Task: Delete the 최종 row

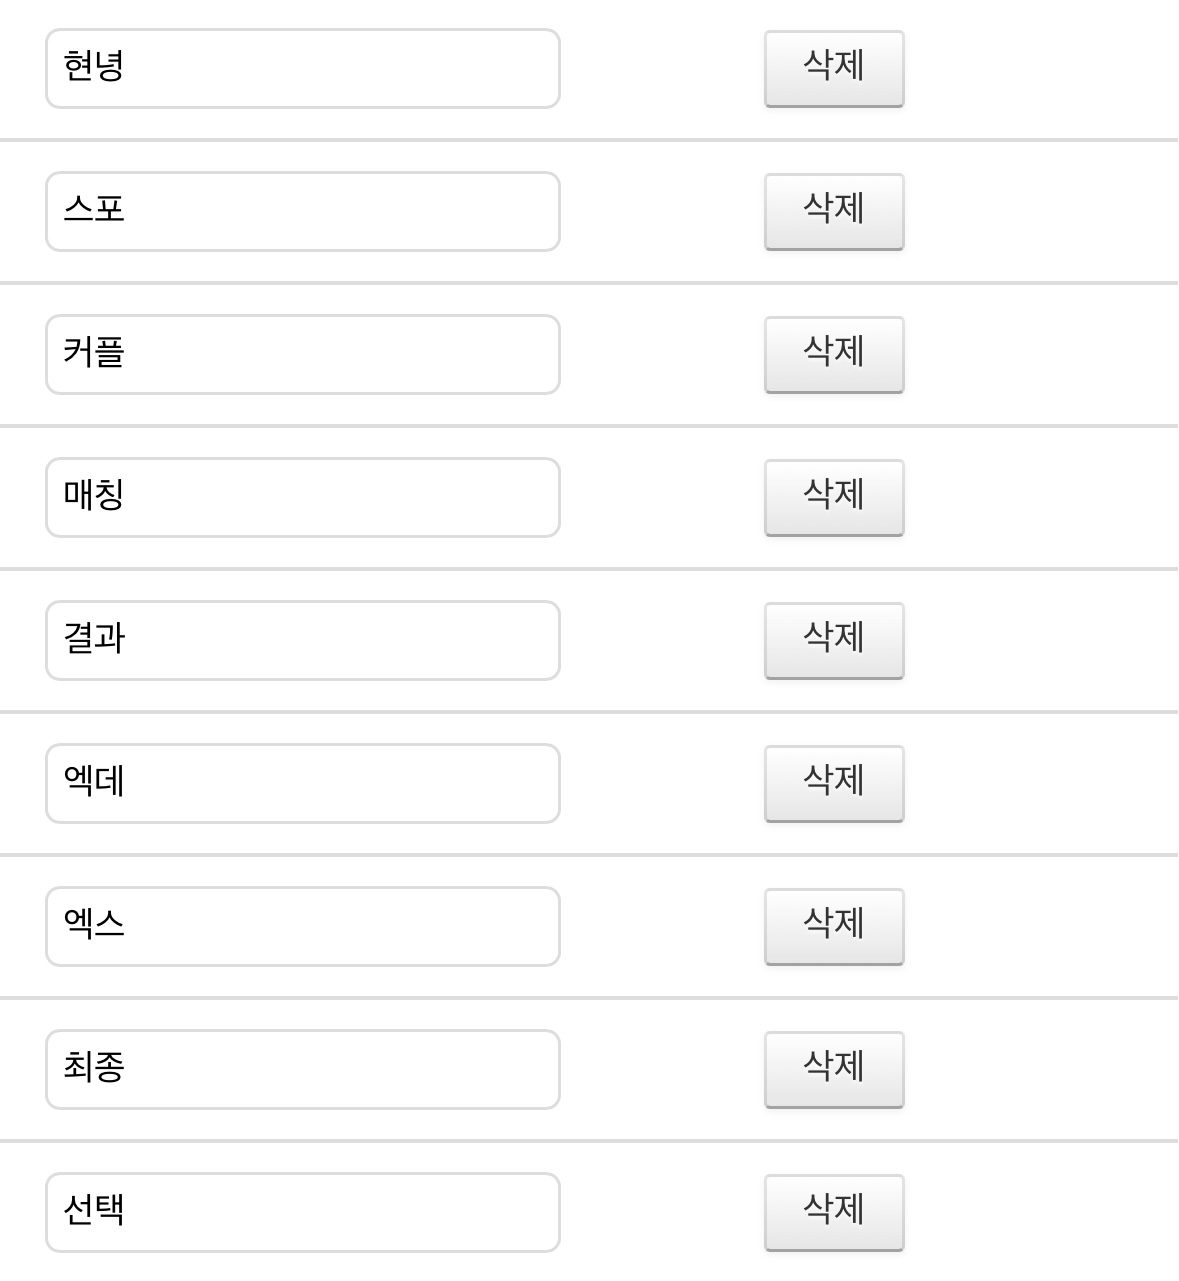Action: [x=833, y=1069]
